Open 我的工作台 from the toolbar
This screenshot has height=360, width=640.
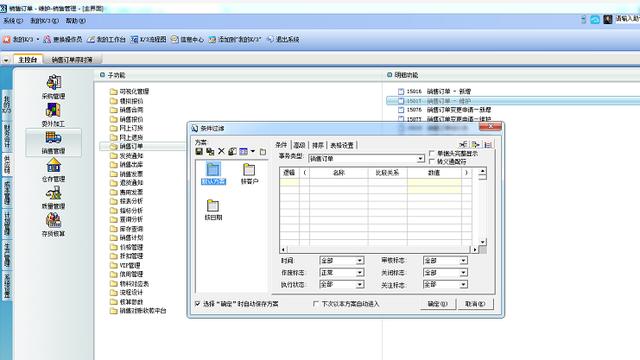[107, 40]
